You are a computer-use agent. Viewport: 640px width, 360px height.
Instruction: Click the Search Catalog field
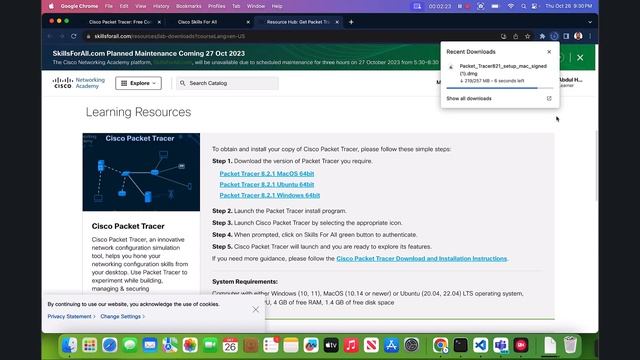pos(228,83)
